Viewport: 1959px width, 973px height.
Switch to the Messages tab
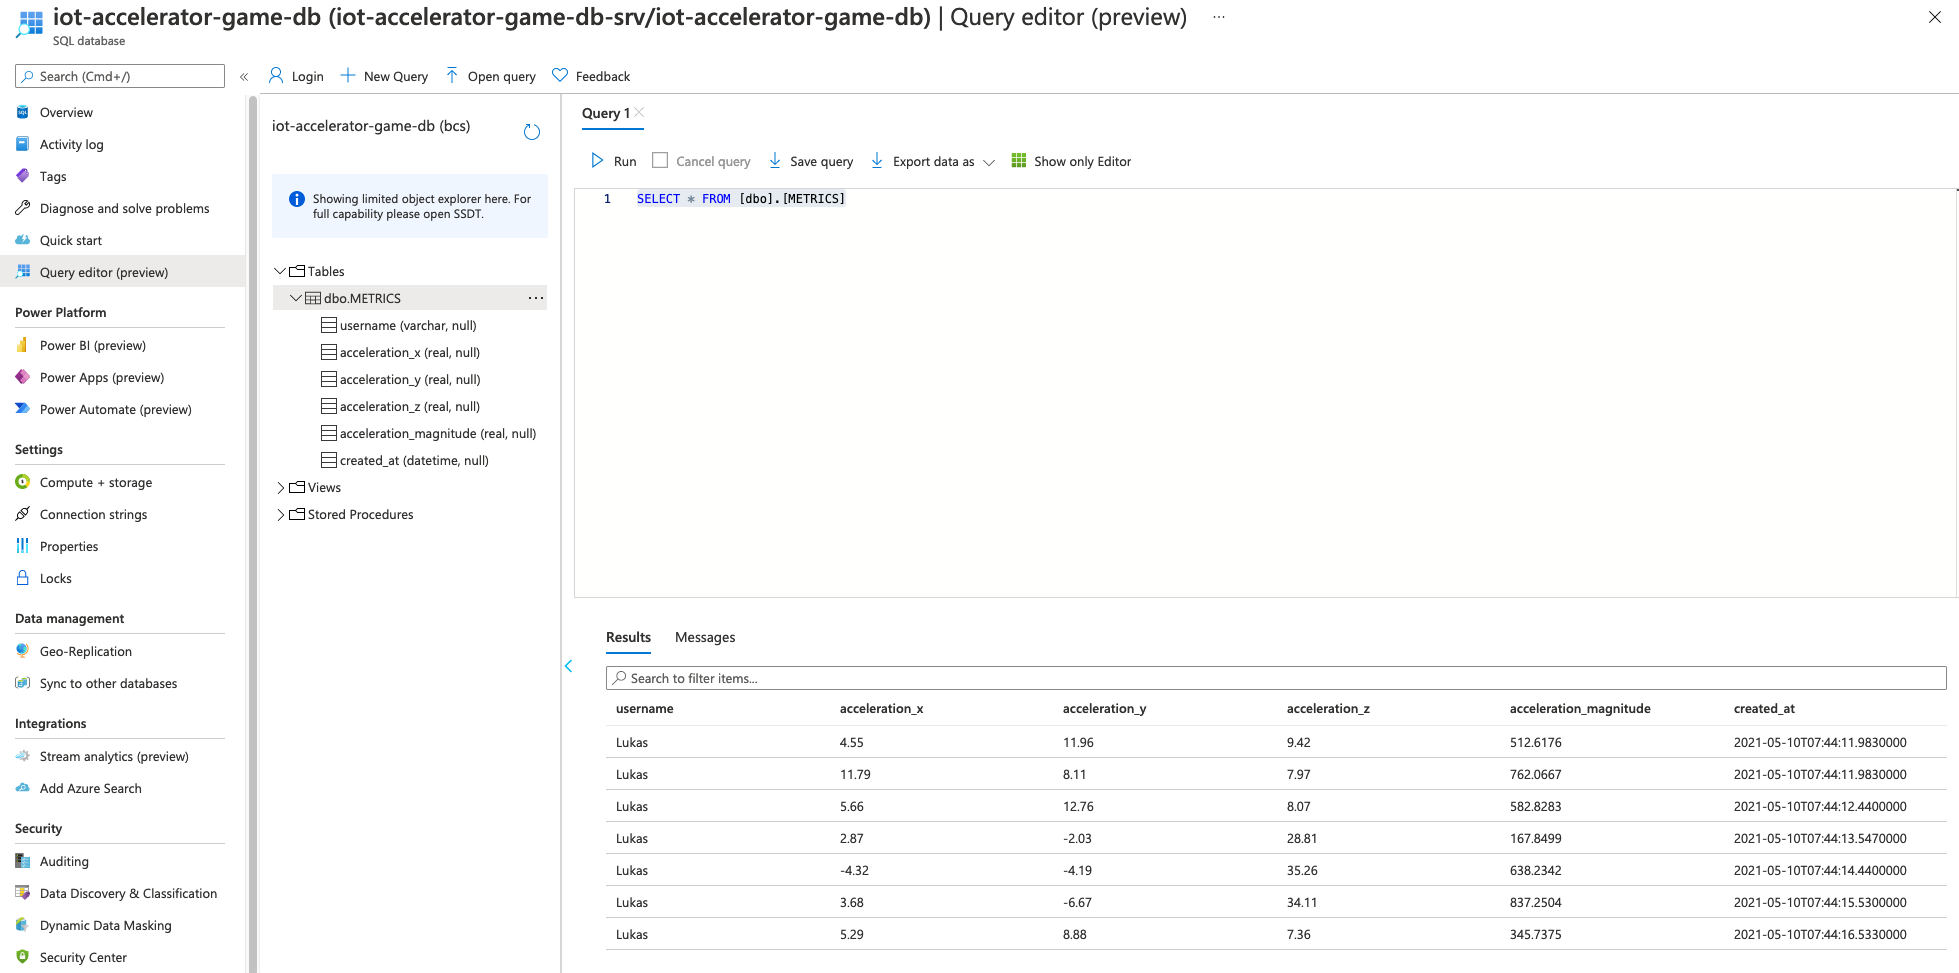click(704, 637)
